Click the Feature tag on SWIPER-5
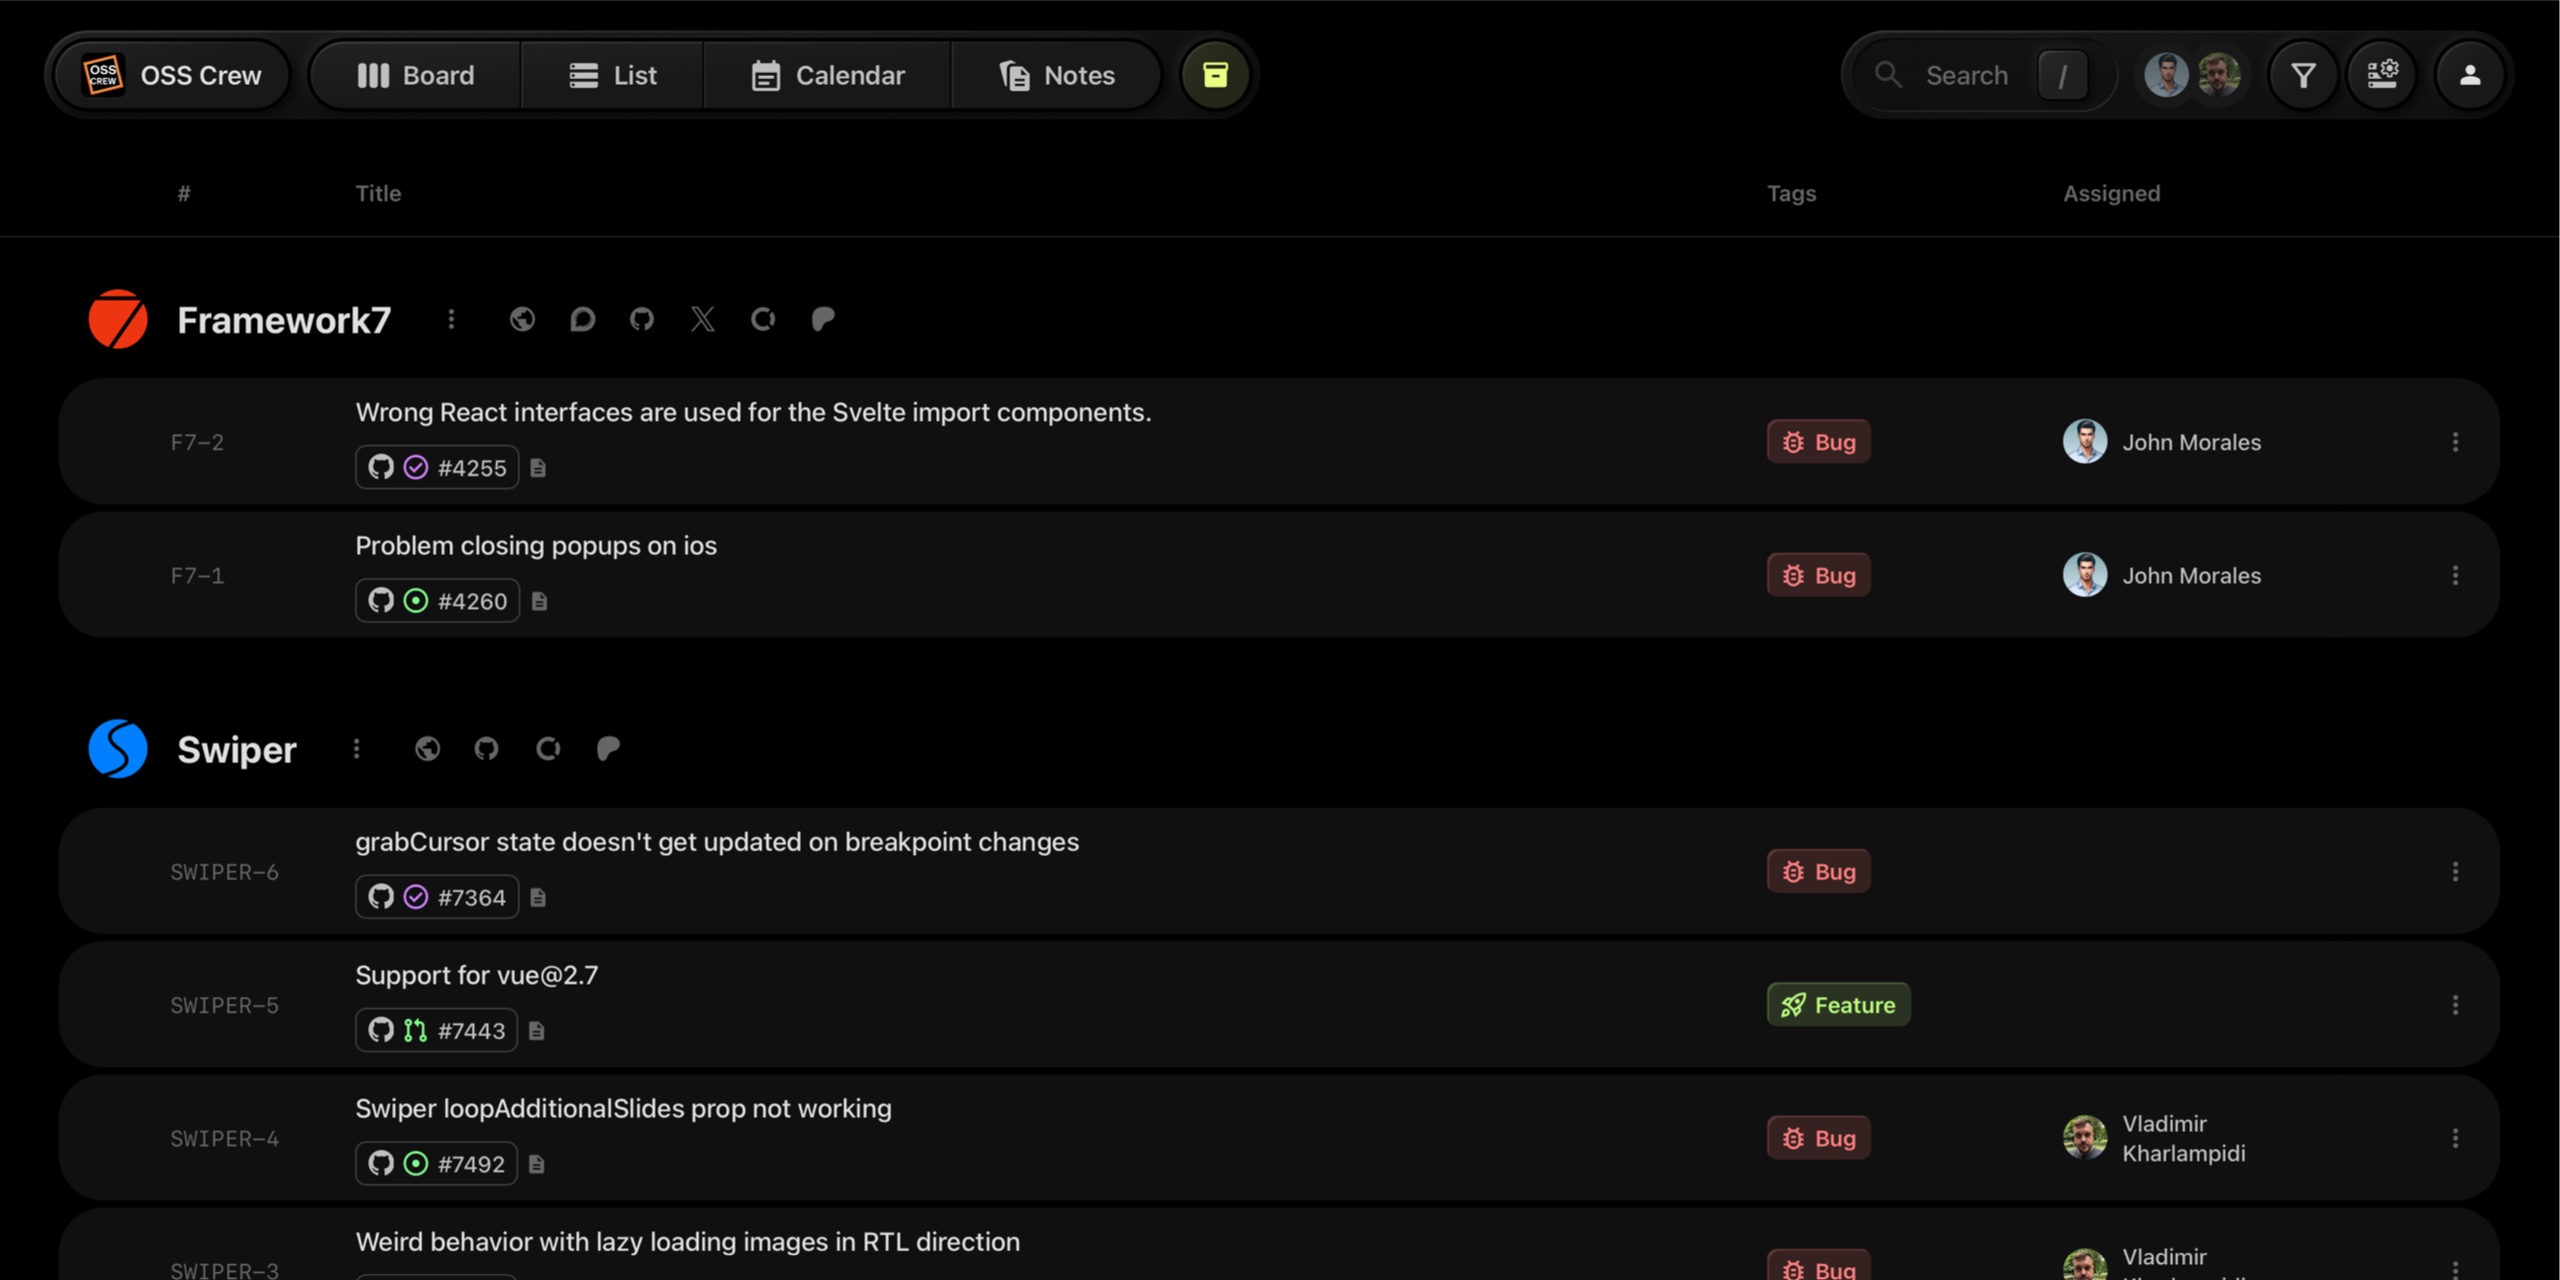 [1838, 1005]
